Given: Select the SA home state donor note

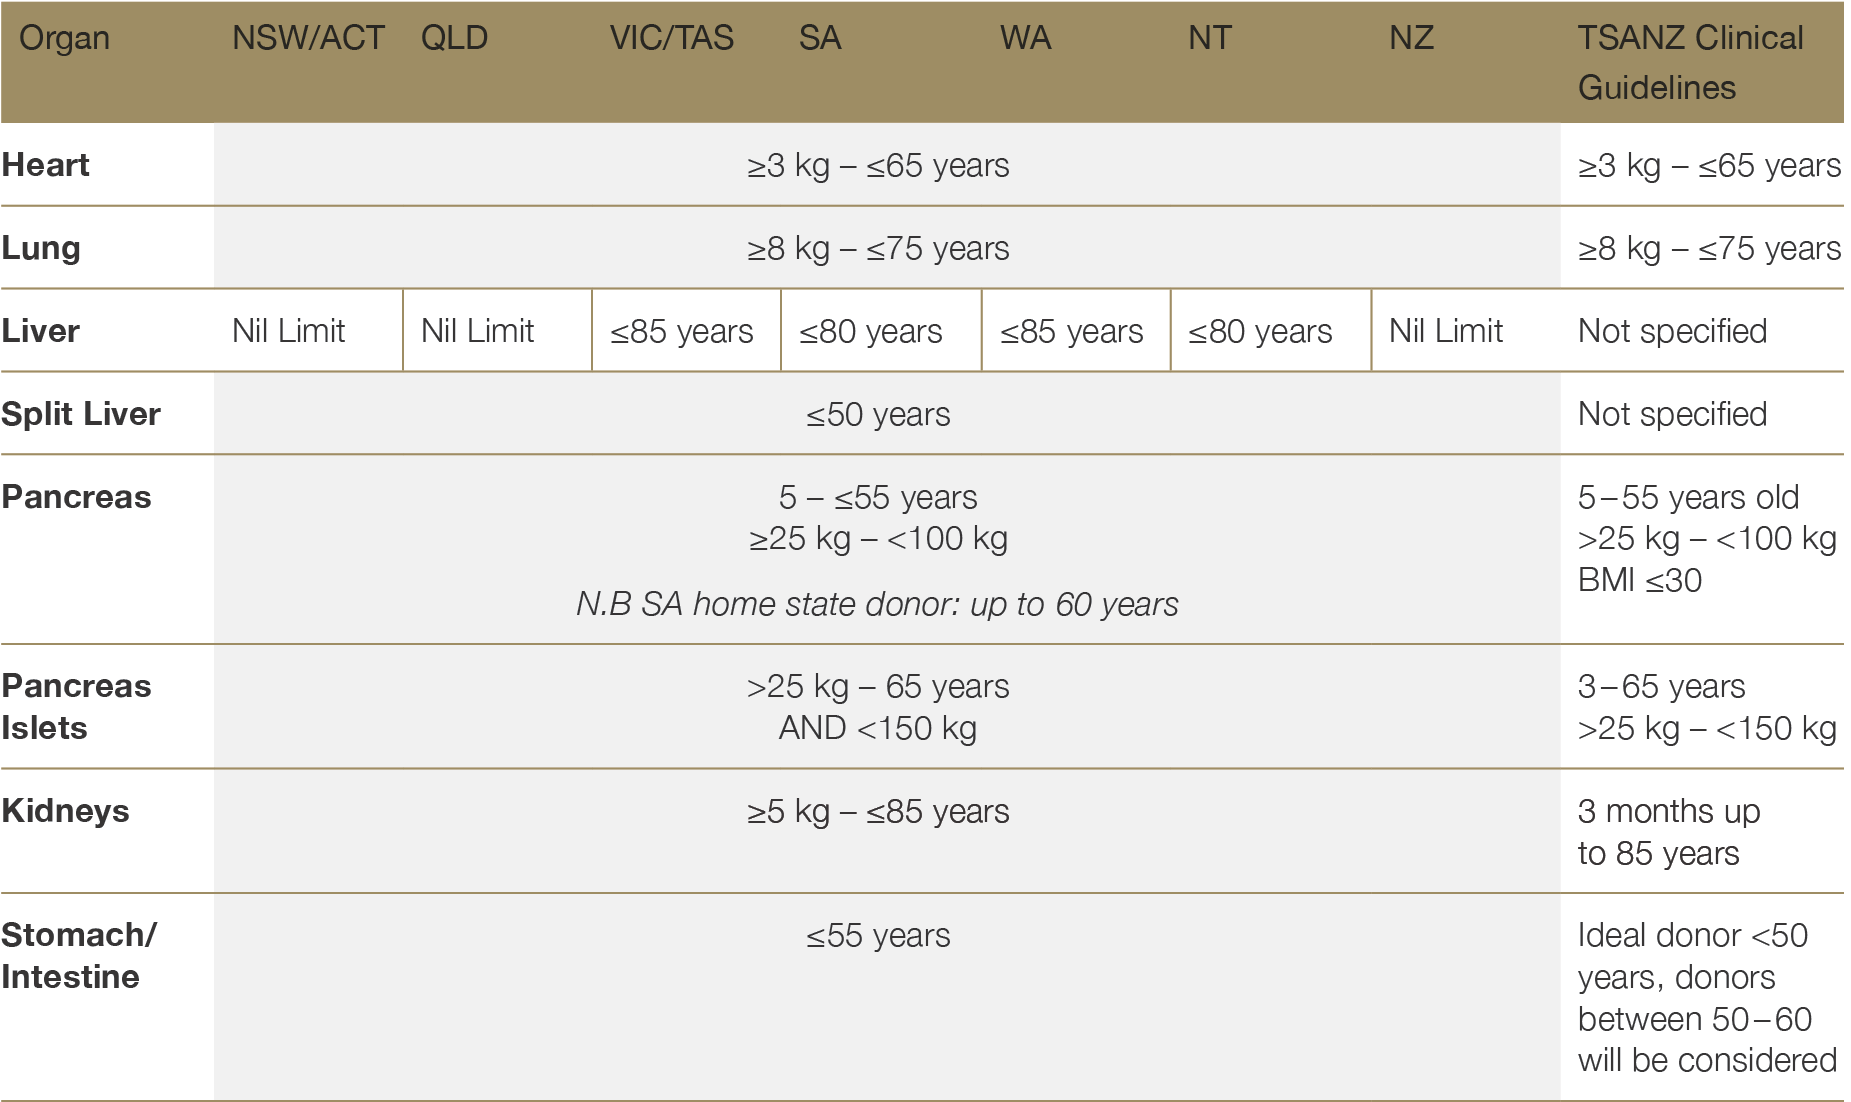Looking at the screenshot, I should click(877, 604).
